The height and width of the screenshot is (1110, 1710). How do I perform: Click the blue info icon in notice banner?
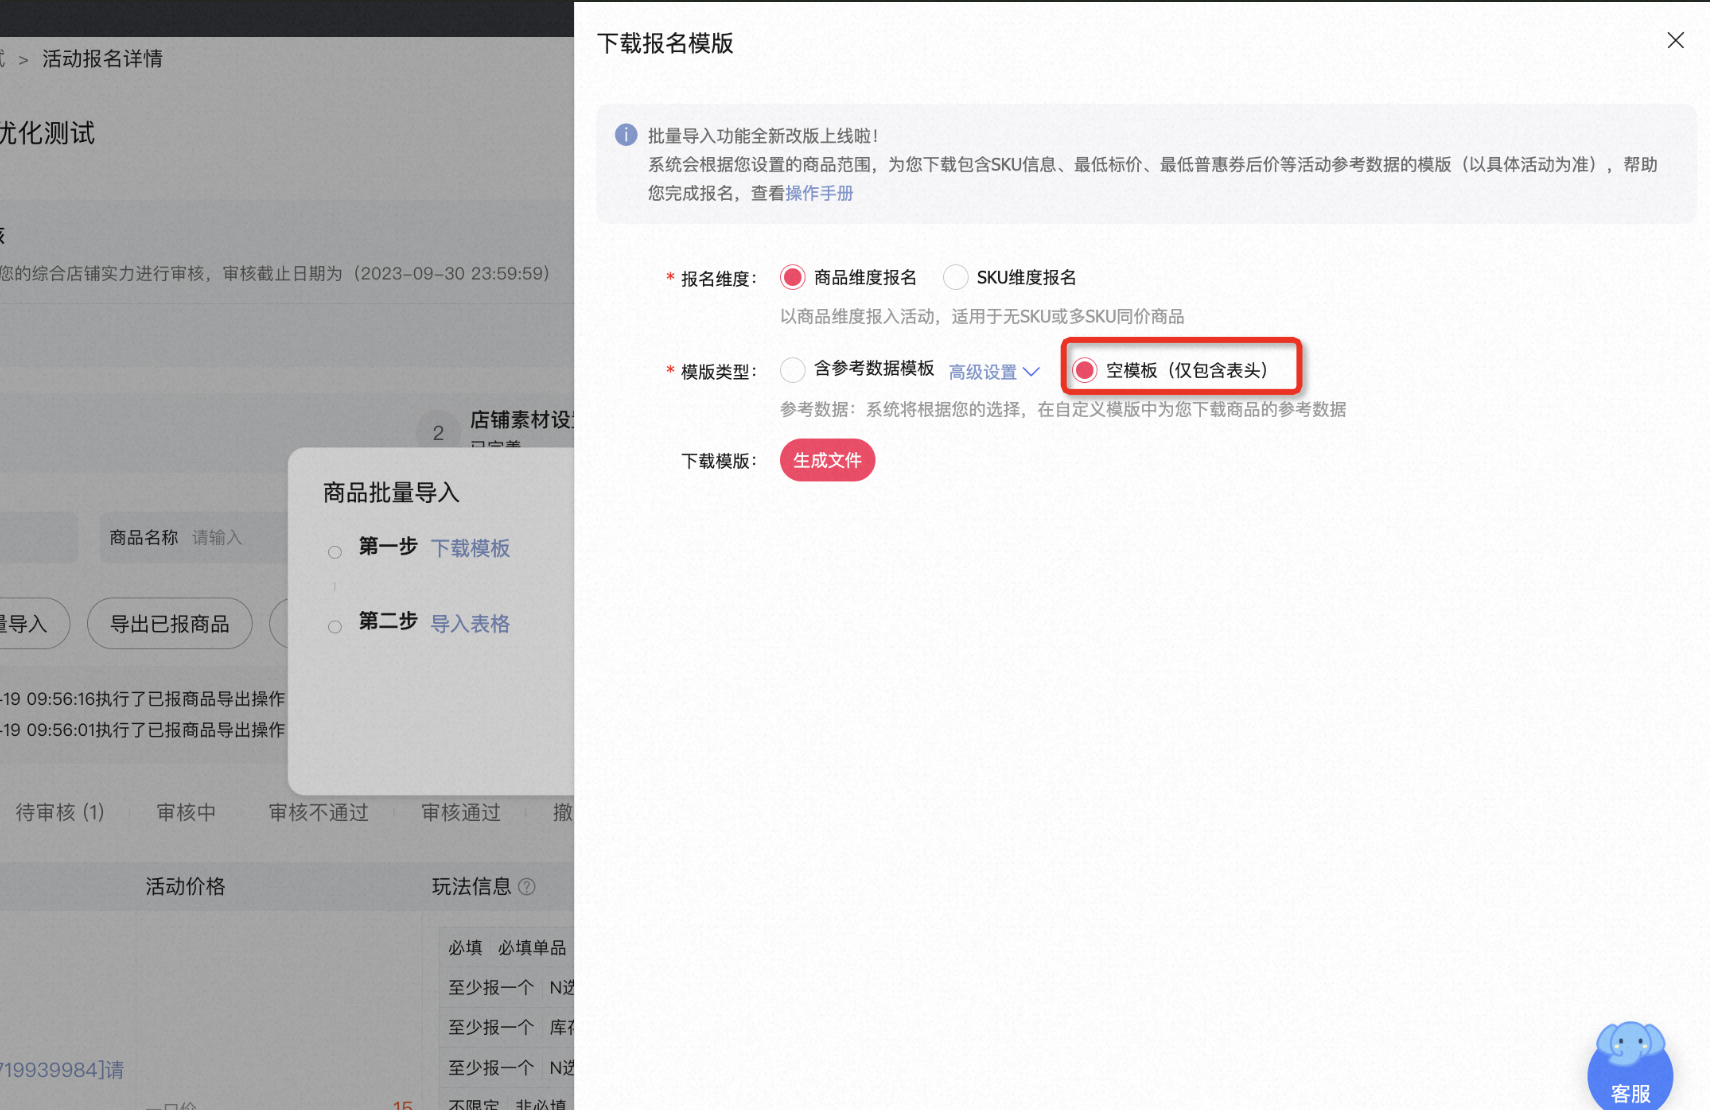(626, 135)
